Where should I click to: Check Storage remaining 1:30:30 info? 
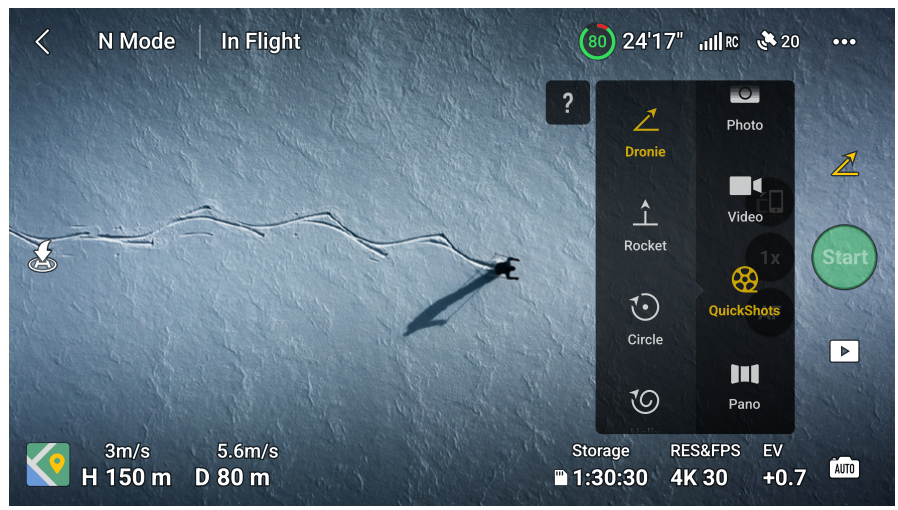[x=601, y=465]
